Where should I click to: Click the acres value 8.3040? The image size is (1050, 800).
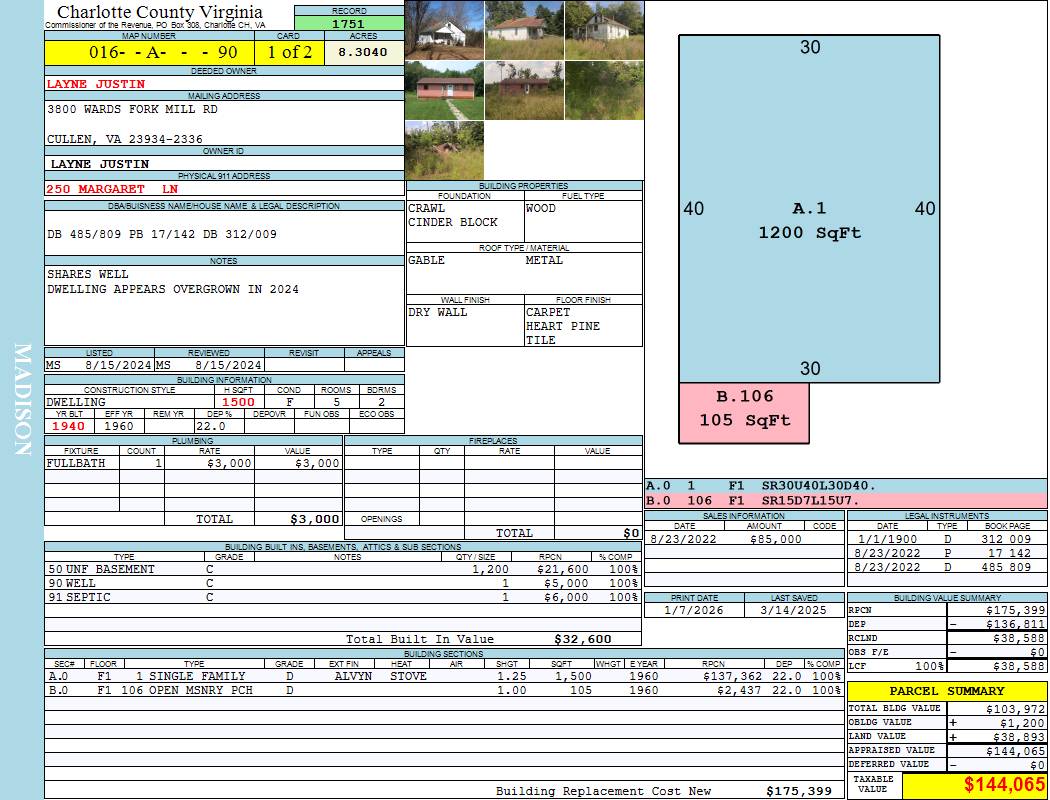[x=363, y=52]
